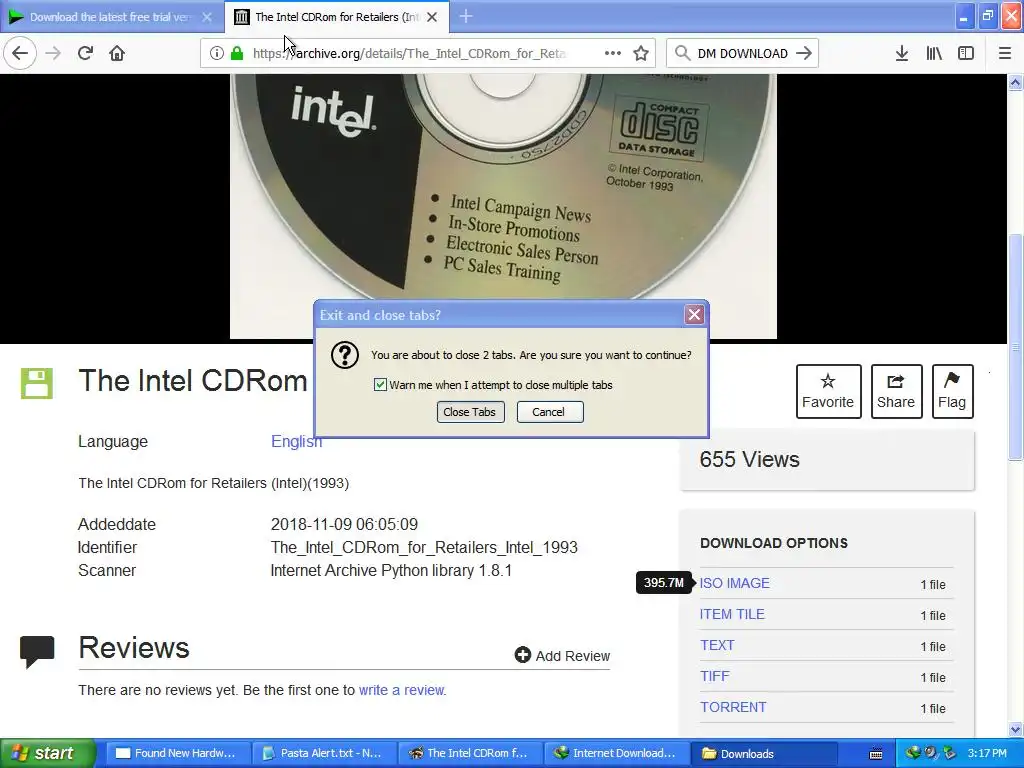Click Add Review with plus icon
1024x768 pixels.
click(x=562, y=656)
